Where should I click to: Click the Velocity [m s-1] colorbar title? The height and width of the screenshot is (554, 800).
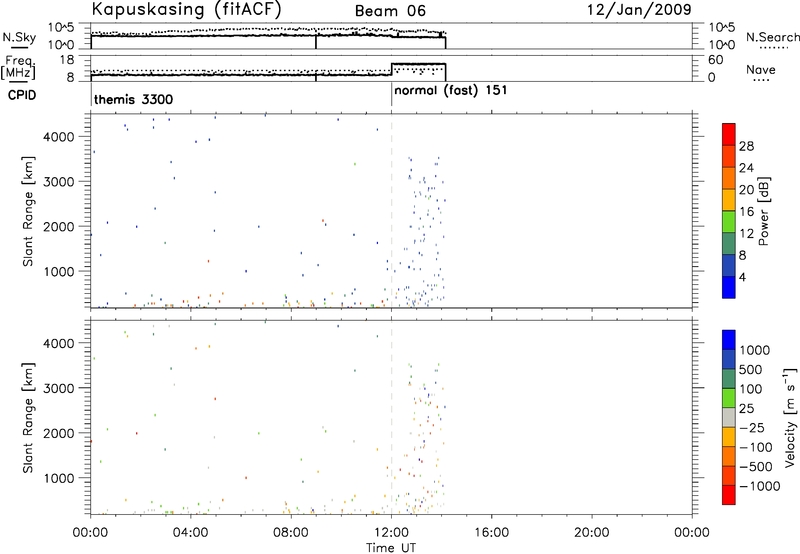point(790,417)
